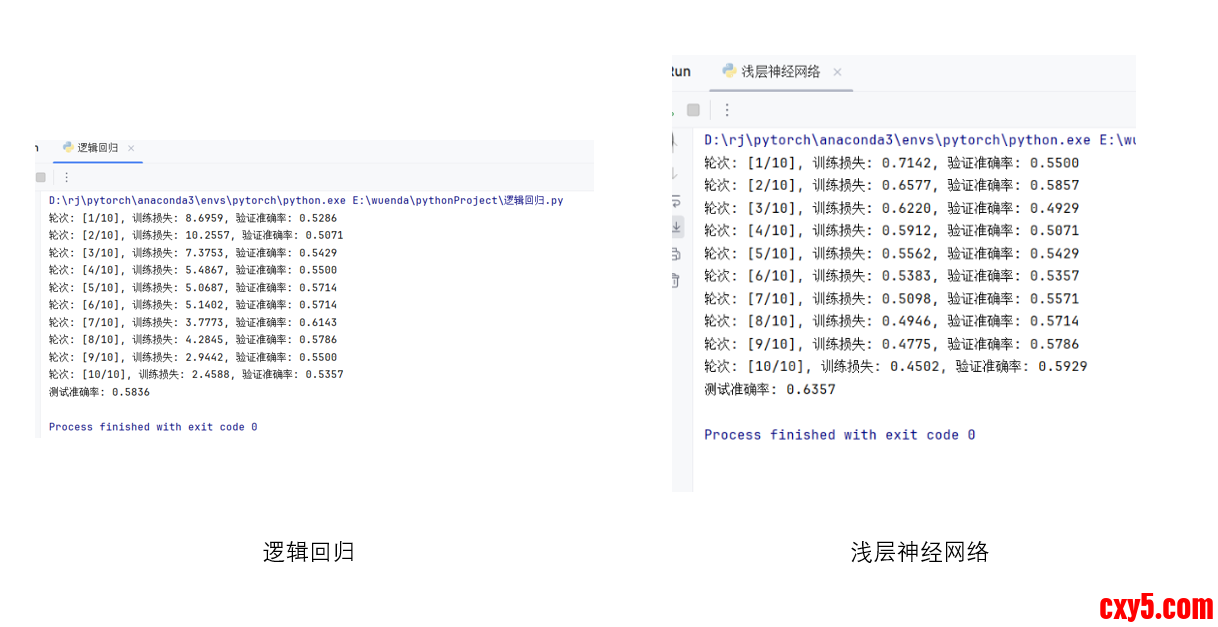
Task: Click the cxy5.com watermark link
Action: click(1155, 607)
